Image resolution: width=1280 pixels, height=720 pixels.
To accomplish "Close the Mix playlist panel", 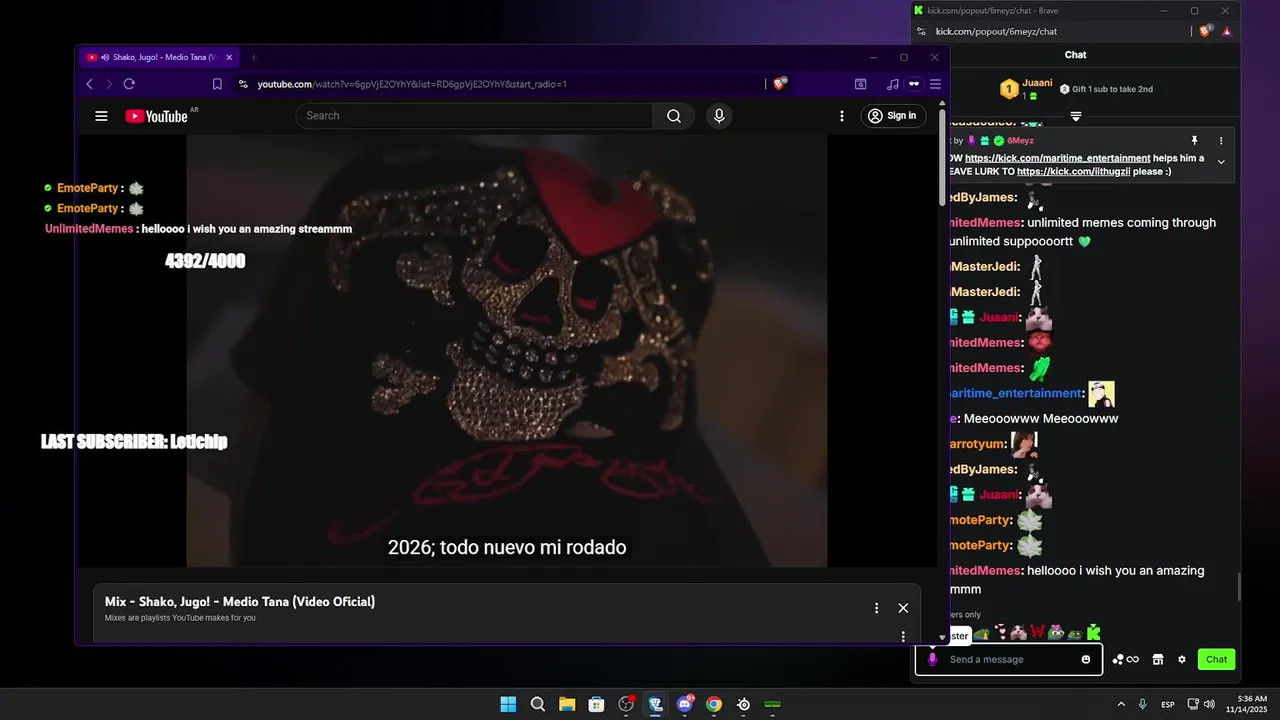I will pos(903,608).
